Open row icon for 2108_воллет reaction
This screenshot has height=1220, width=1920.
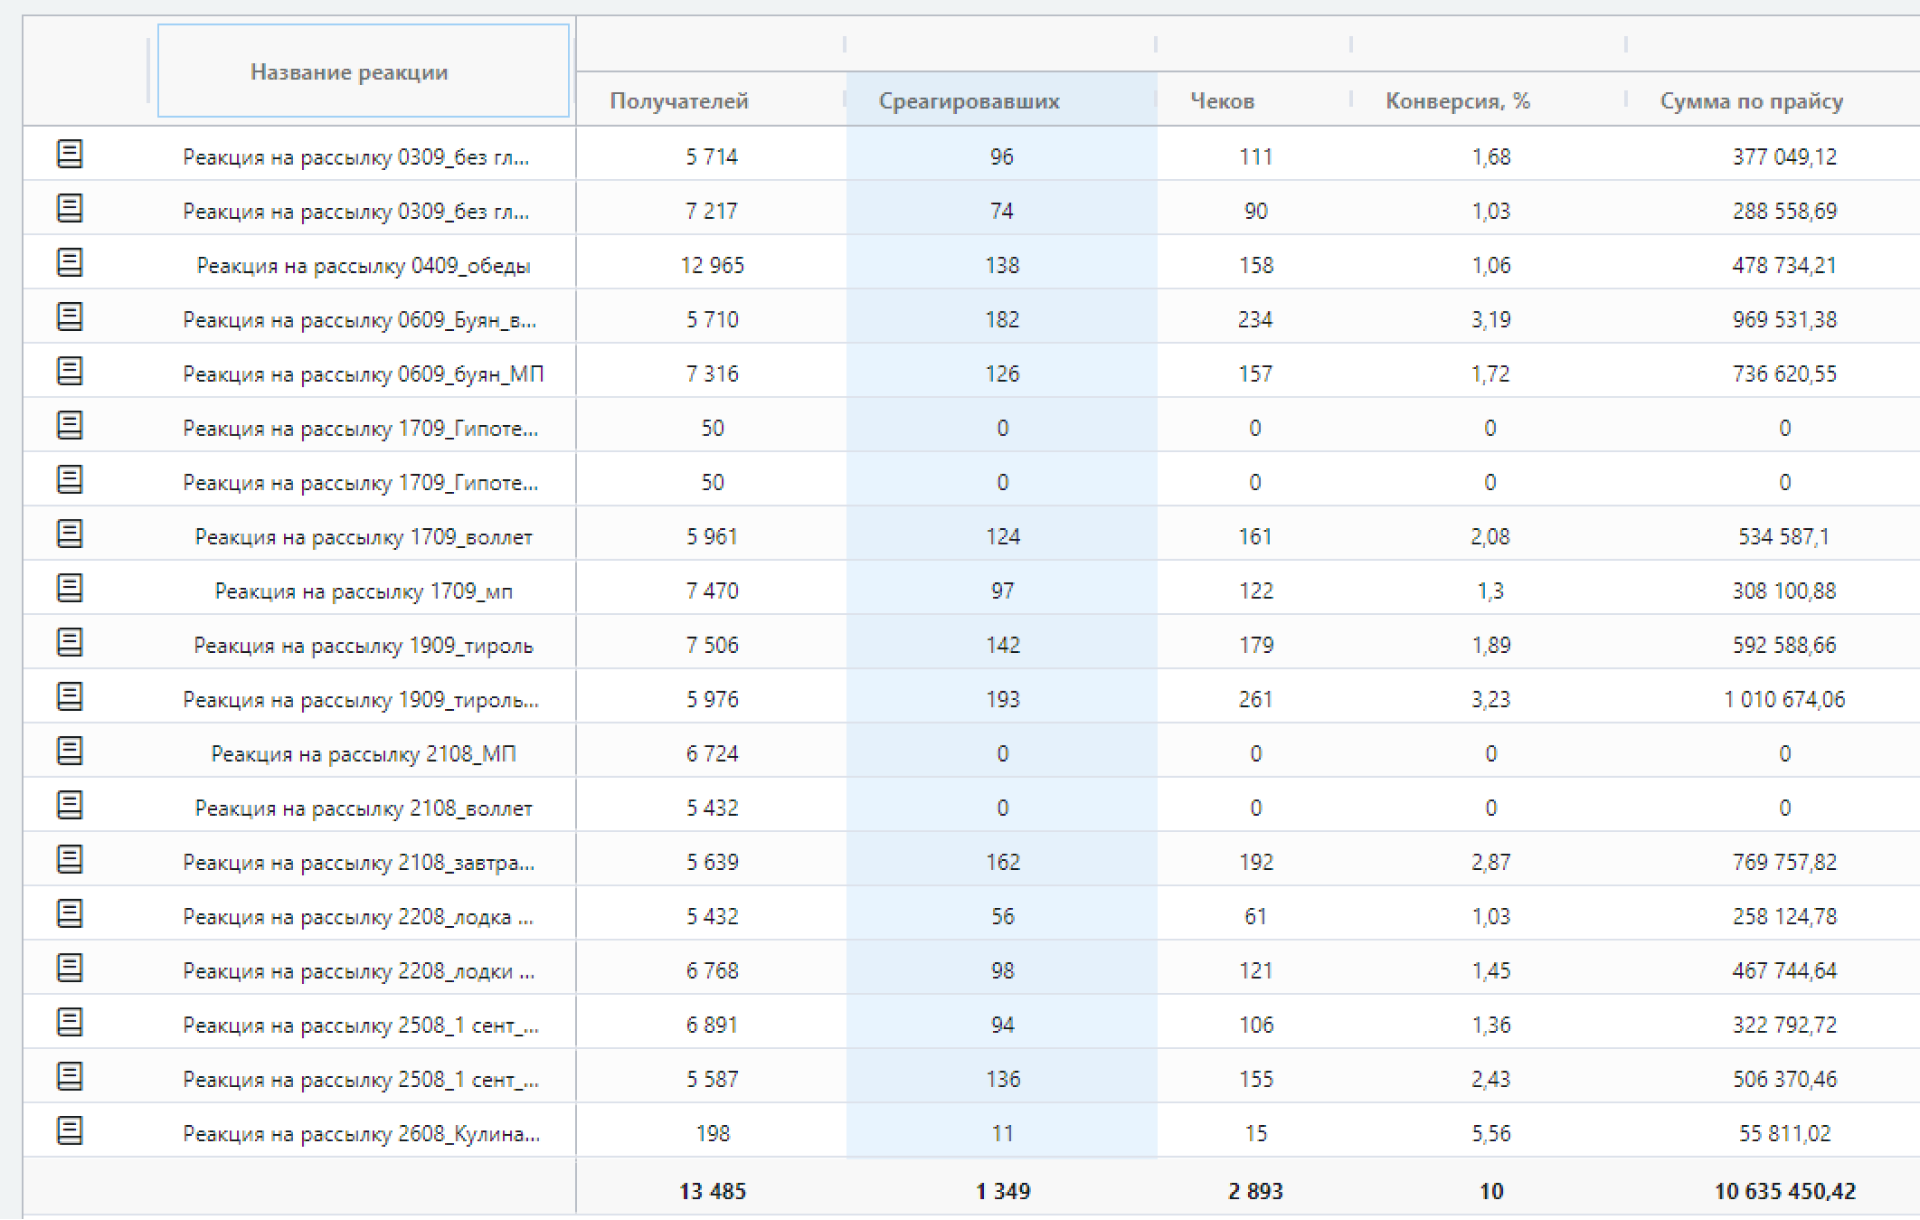(69, 806)
